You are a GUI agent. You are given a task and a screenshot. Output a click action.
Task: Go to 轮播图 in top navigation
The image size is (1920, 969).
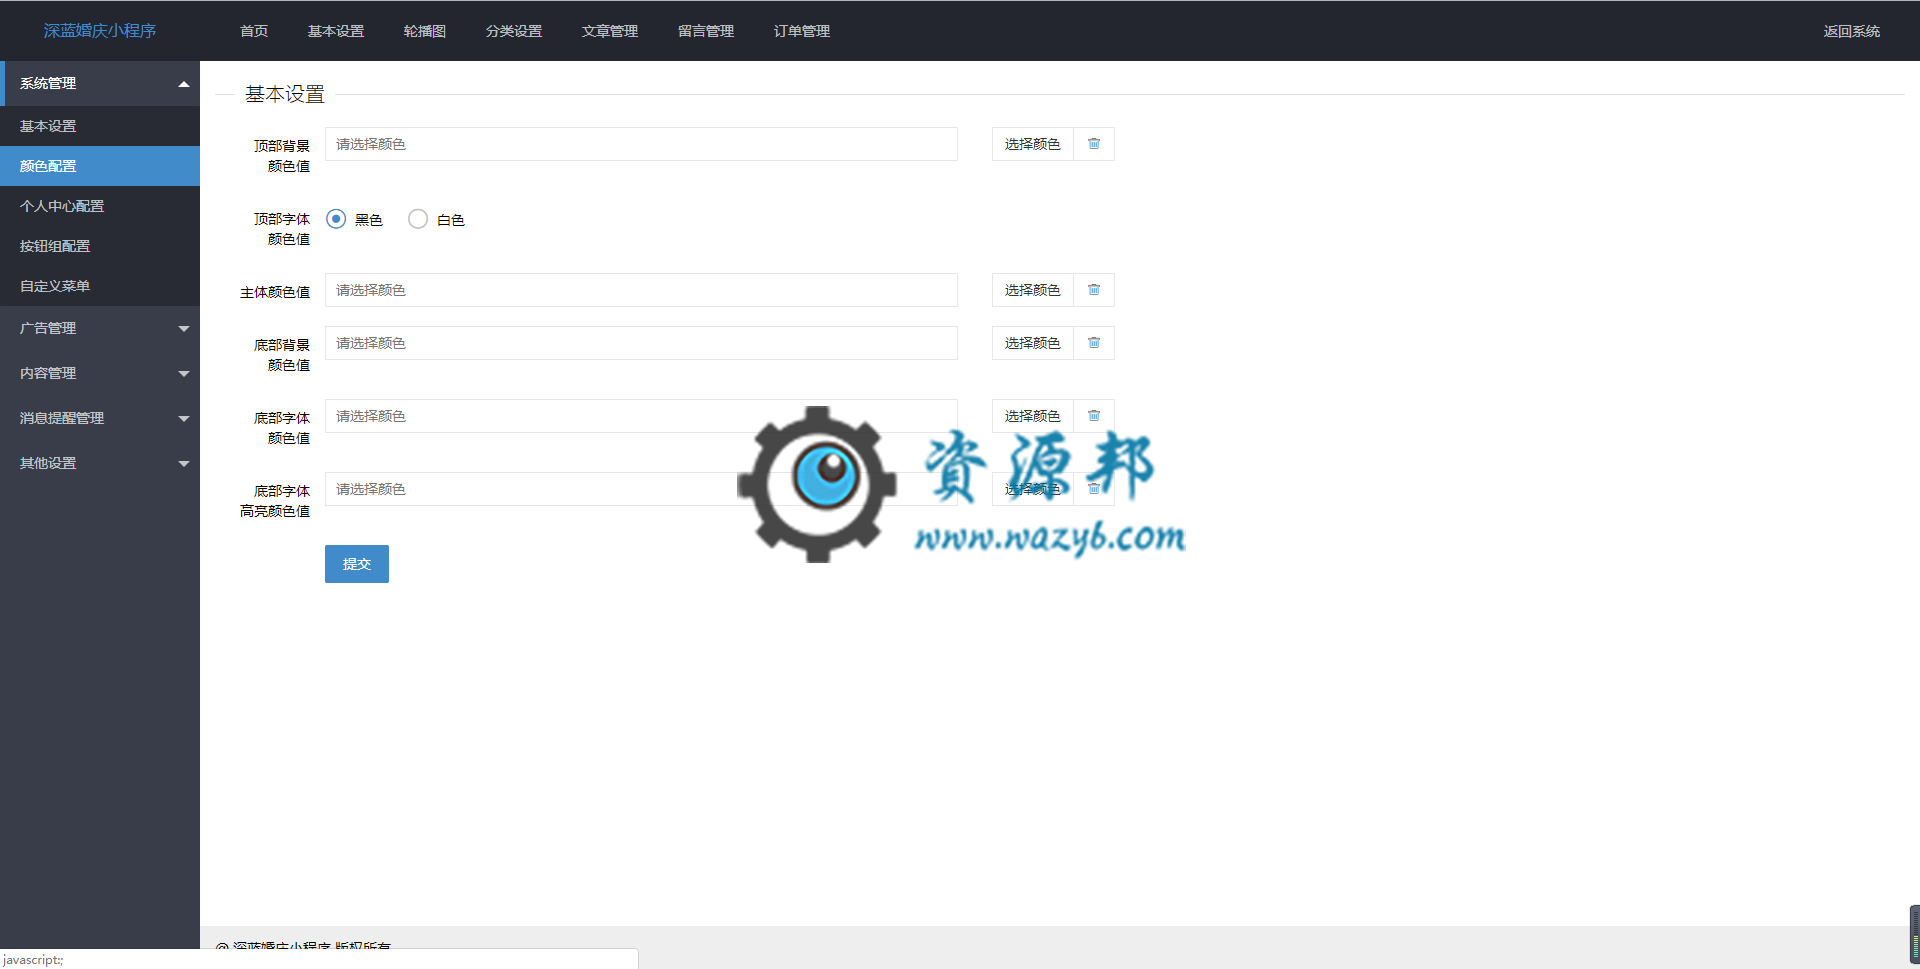(425, 31)
